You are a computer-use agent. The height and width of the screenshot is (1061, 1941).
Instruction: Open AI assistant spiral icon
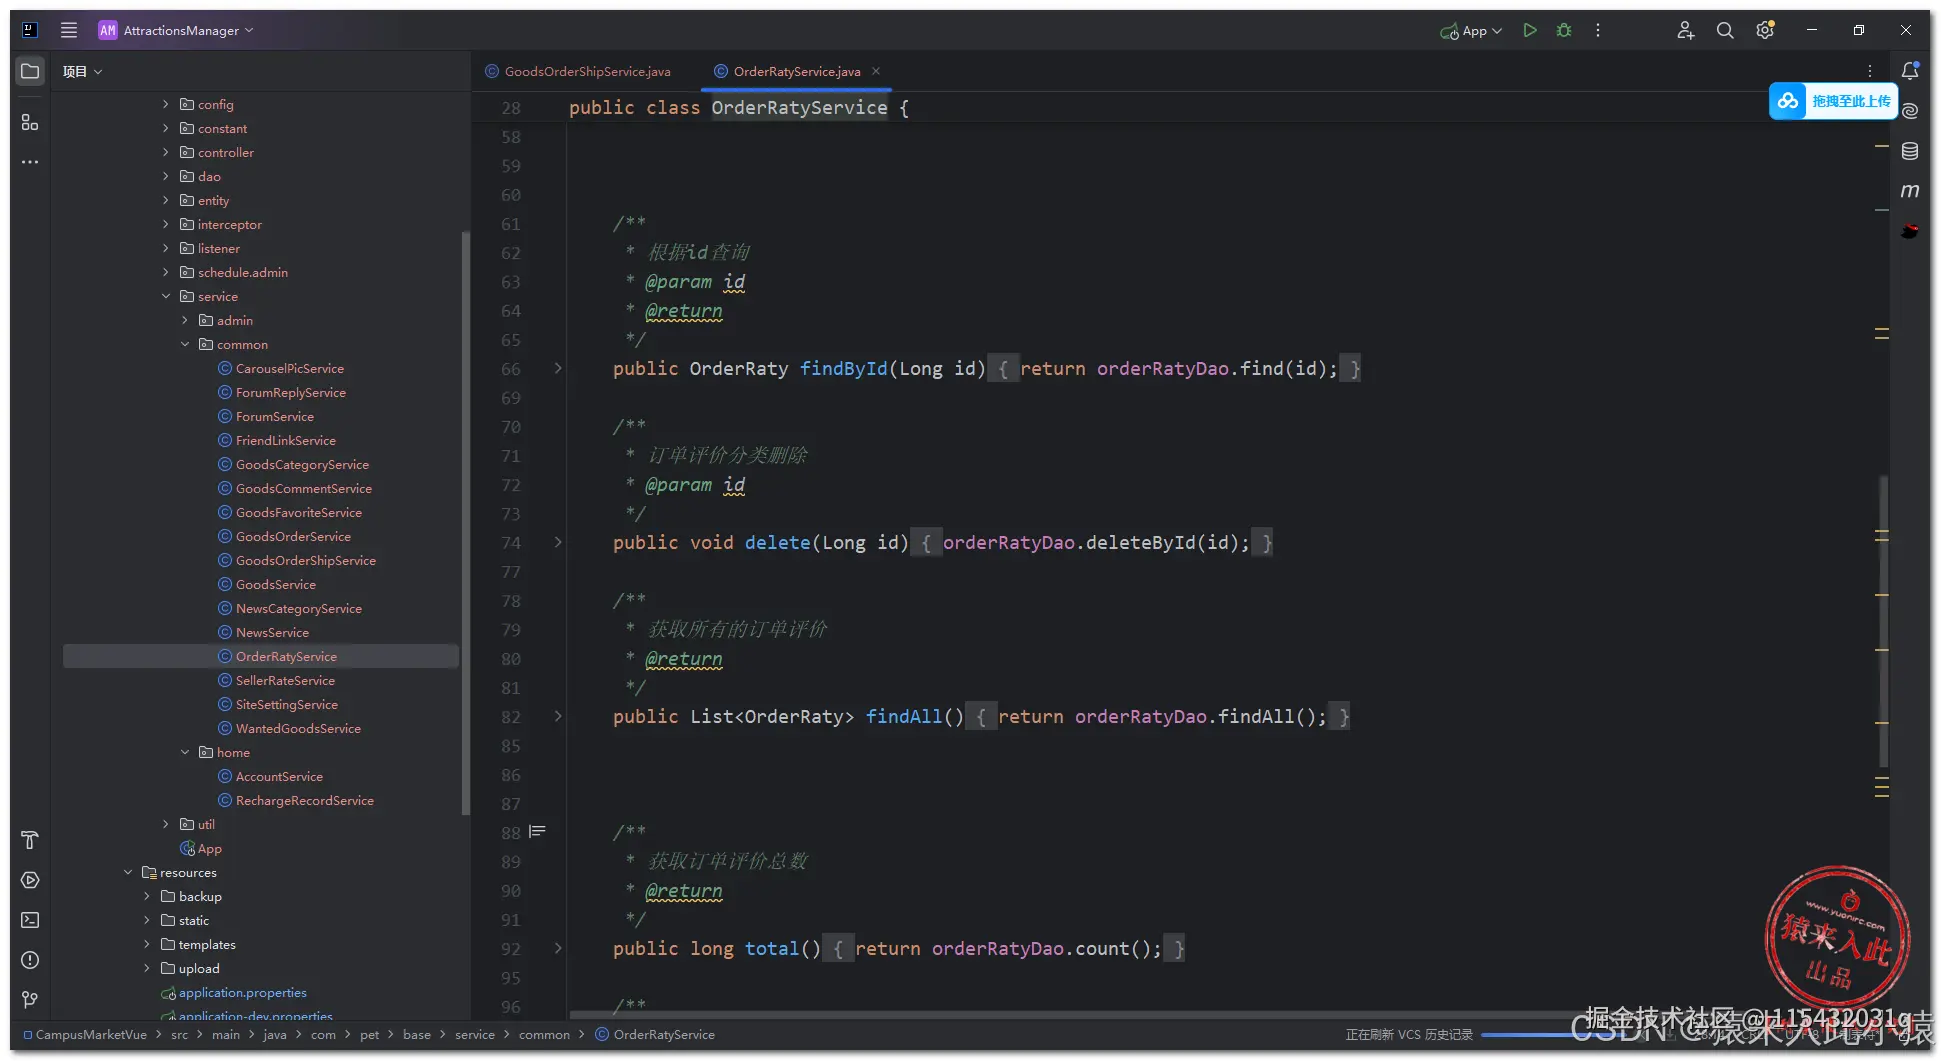[x=1910, y=111]
